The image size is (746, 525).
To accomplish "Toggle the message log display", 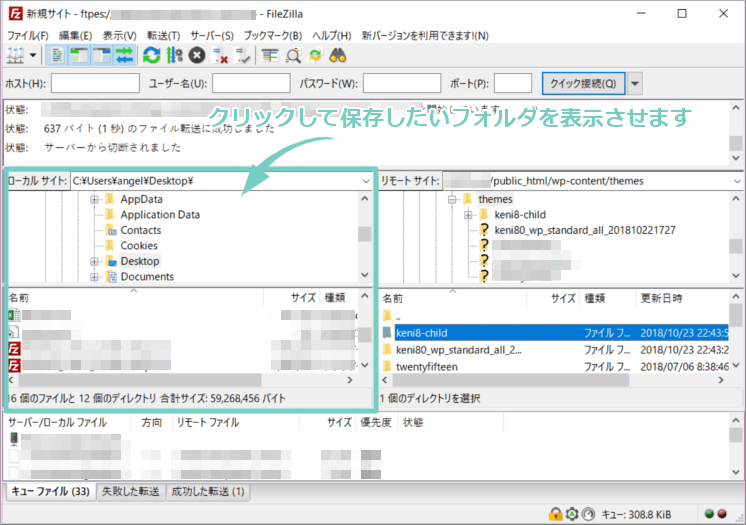I will point(57,56).
